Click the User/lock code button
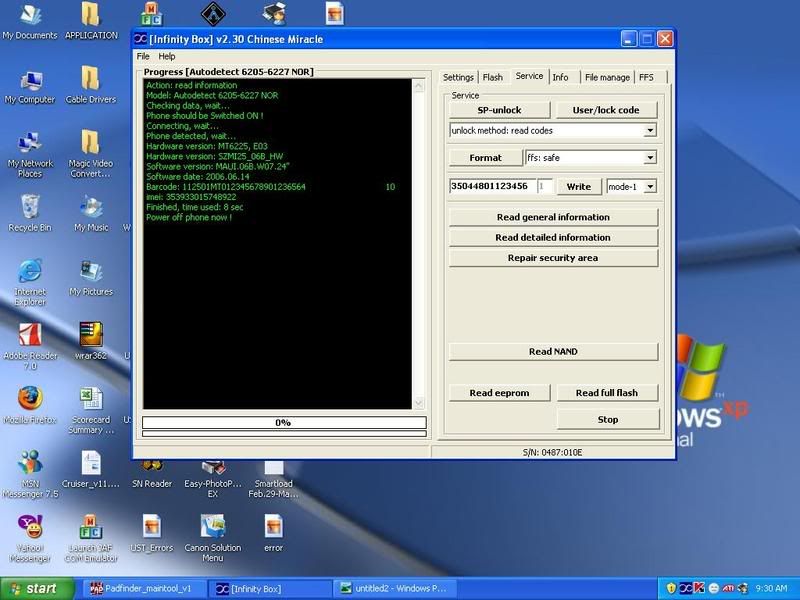The image size is (800, 600). click(606, 110)
